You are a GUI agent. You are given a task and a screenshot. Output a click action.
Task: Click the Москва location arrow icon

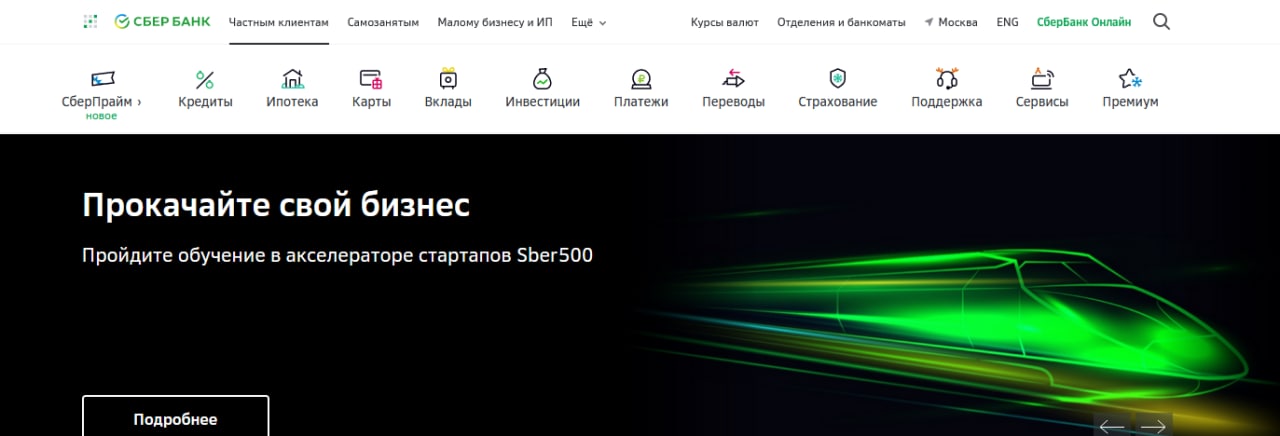point(929,22)
